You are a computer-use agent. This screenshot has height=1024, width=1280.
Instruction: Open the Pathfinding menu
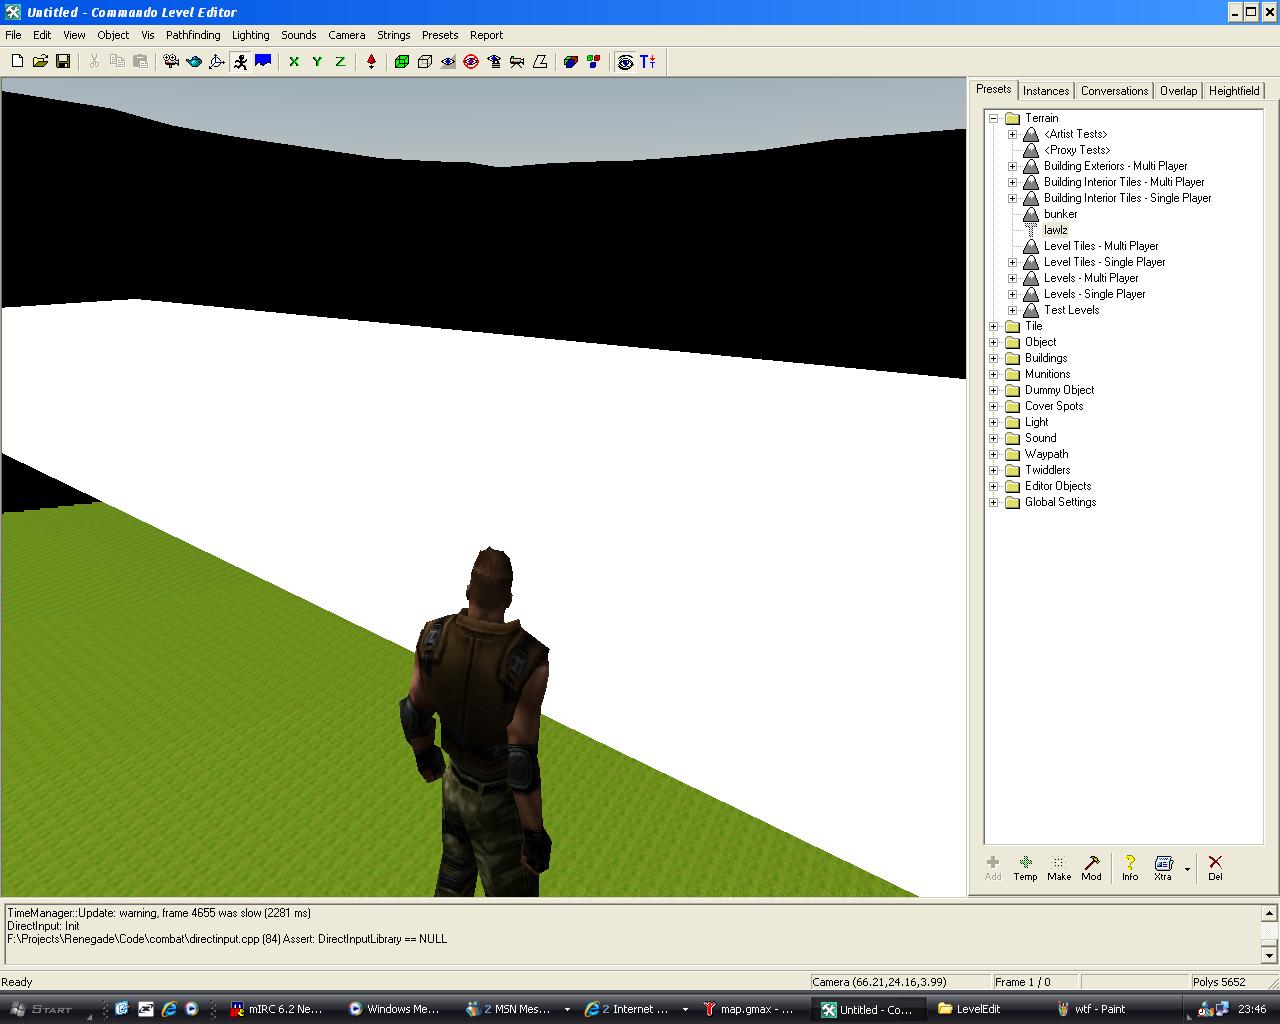tap(193, 35)
